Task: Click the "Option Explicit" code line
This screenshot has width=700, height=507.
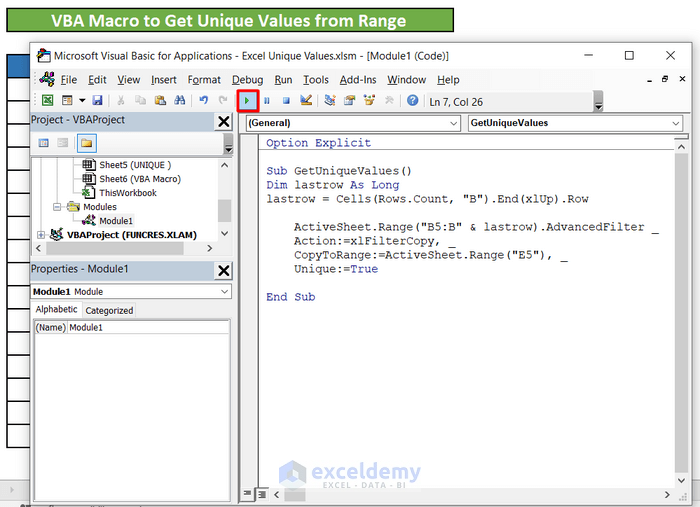Action: click(318, 143)
